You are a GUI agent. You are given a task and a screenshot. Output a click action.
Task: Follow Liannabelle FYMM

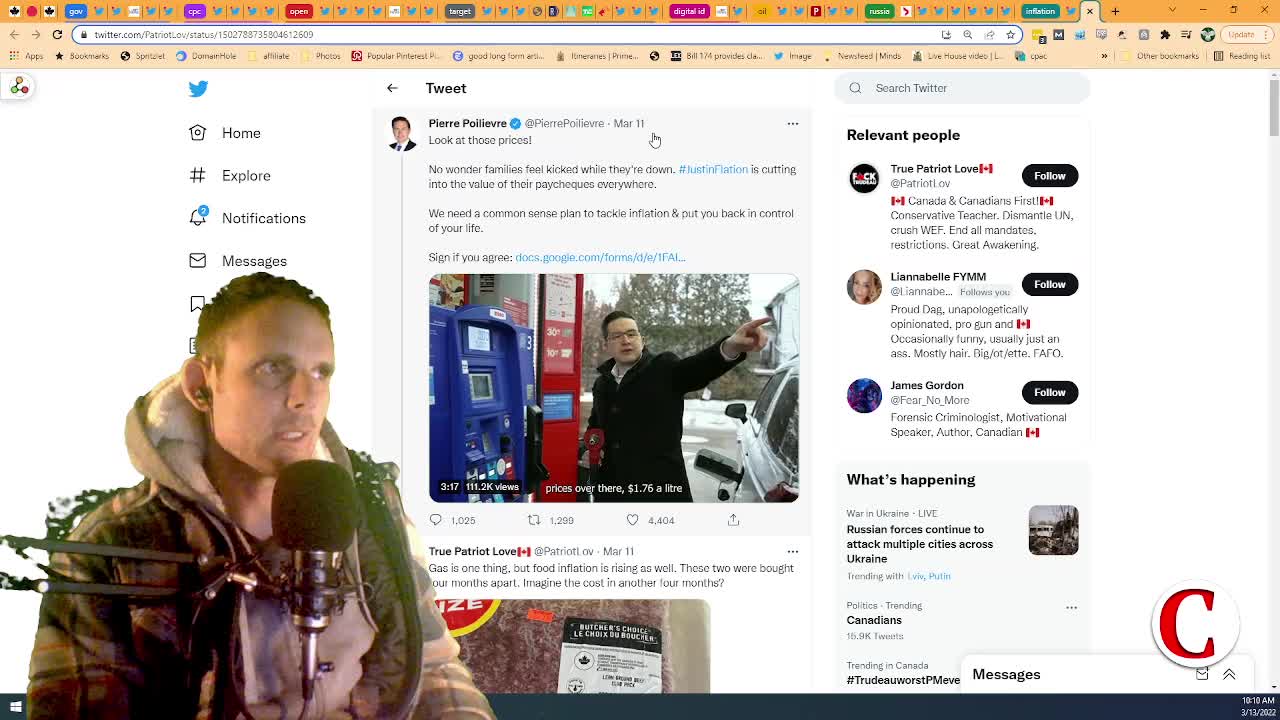(x=1049, y=284)
